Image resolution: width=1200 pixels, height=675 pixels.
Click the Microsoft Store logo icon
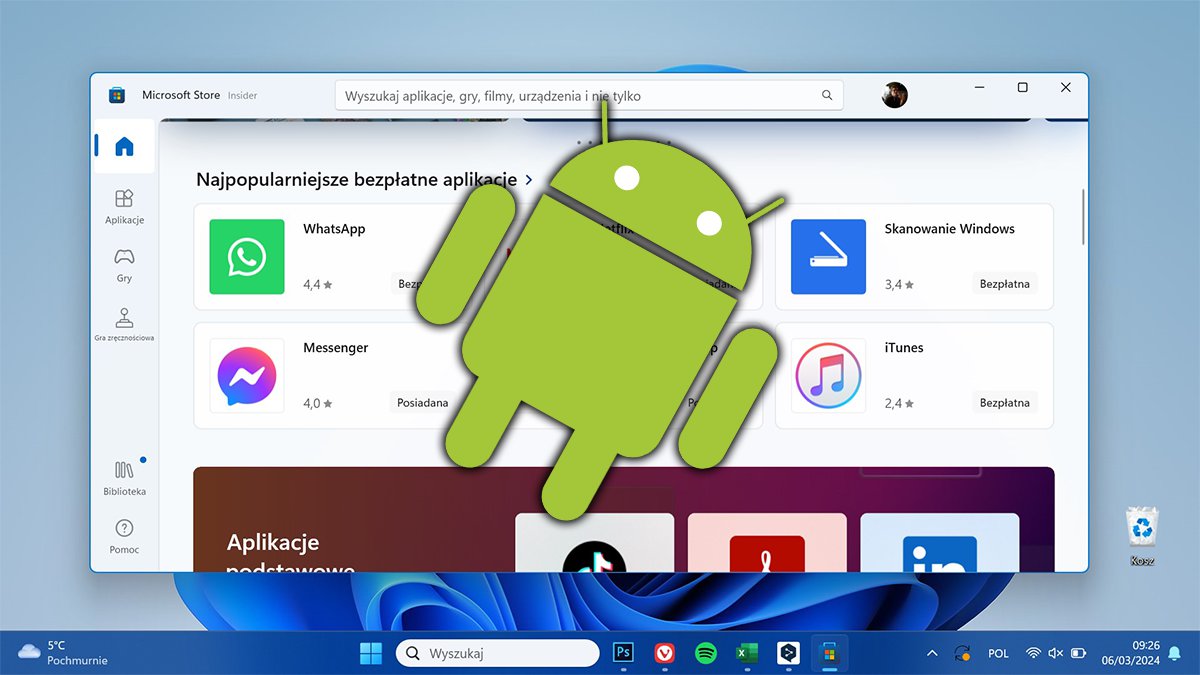117,95
